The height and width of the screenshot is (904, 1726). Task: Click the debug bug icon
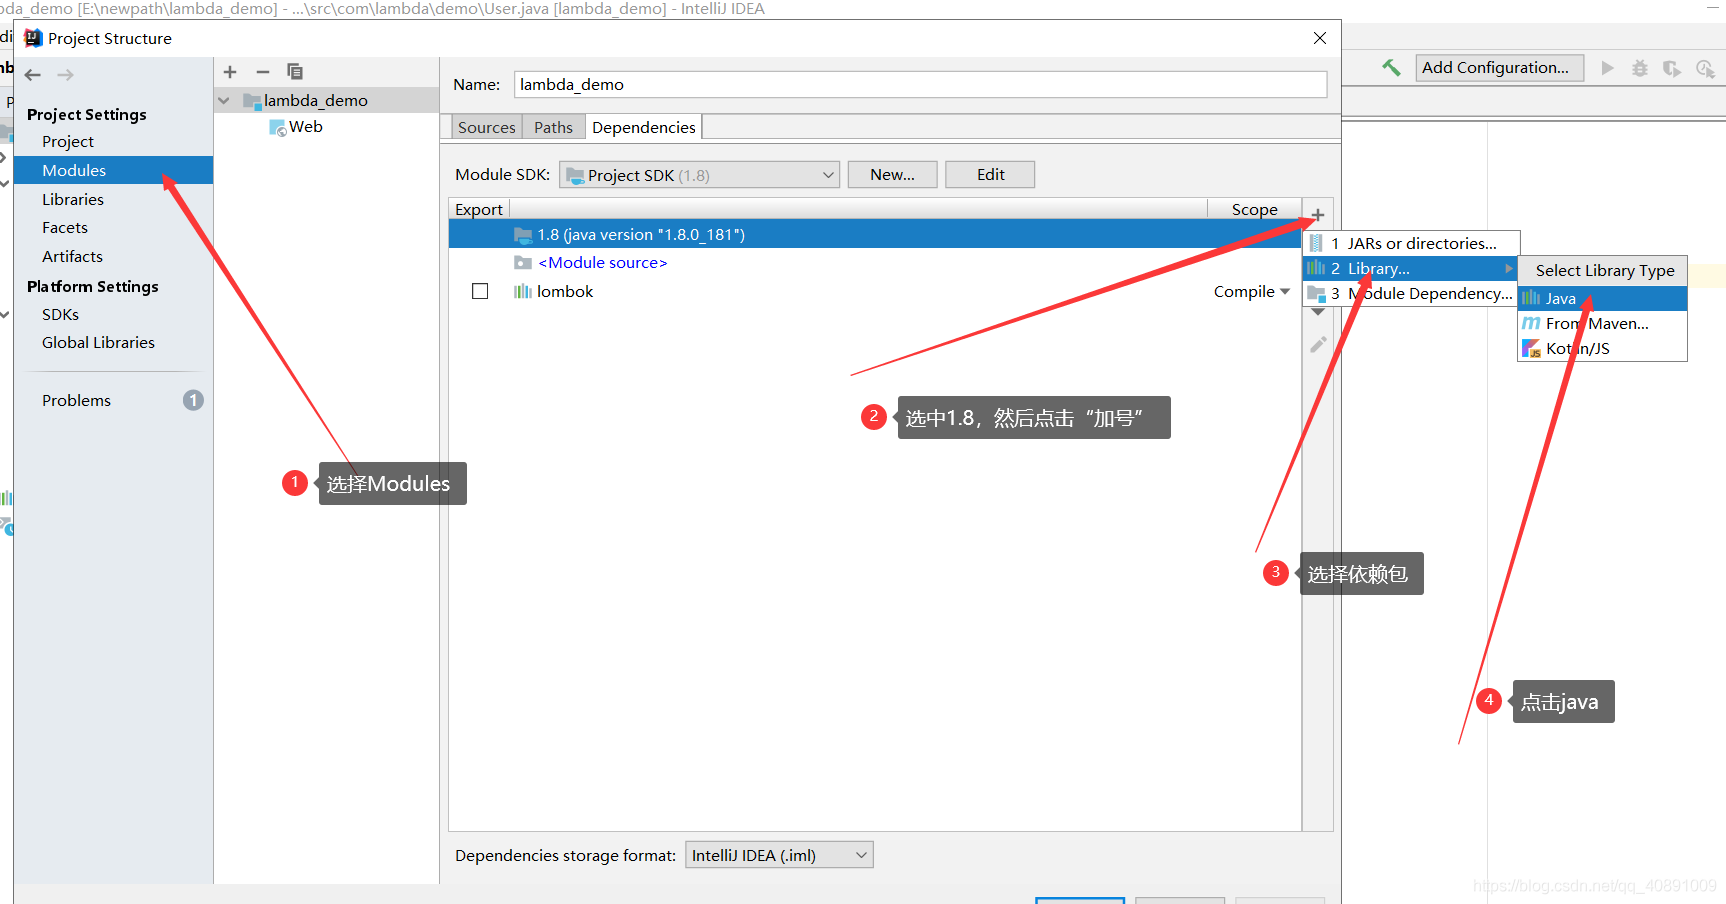coord(1640,68)
